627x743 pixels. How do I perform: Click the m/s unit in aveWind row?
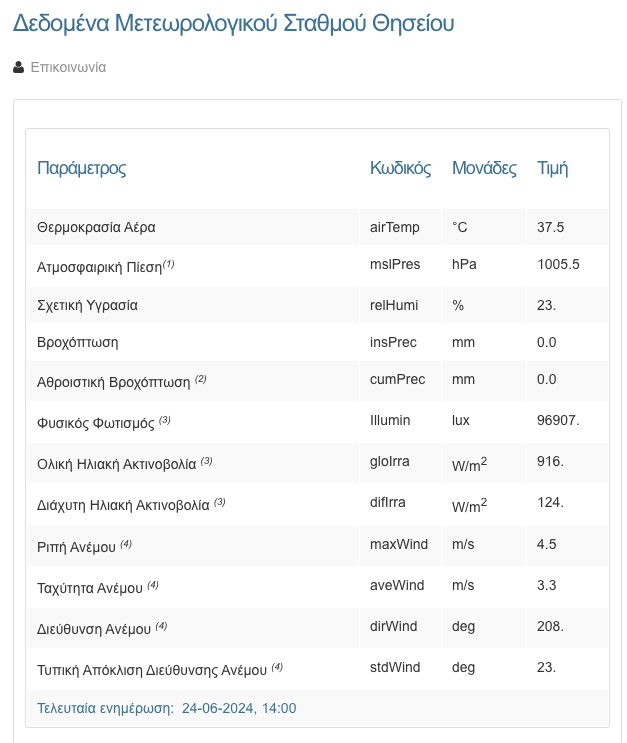click(463, 585)
